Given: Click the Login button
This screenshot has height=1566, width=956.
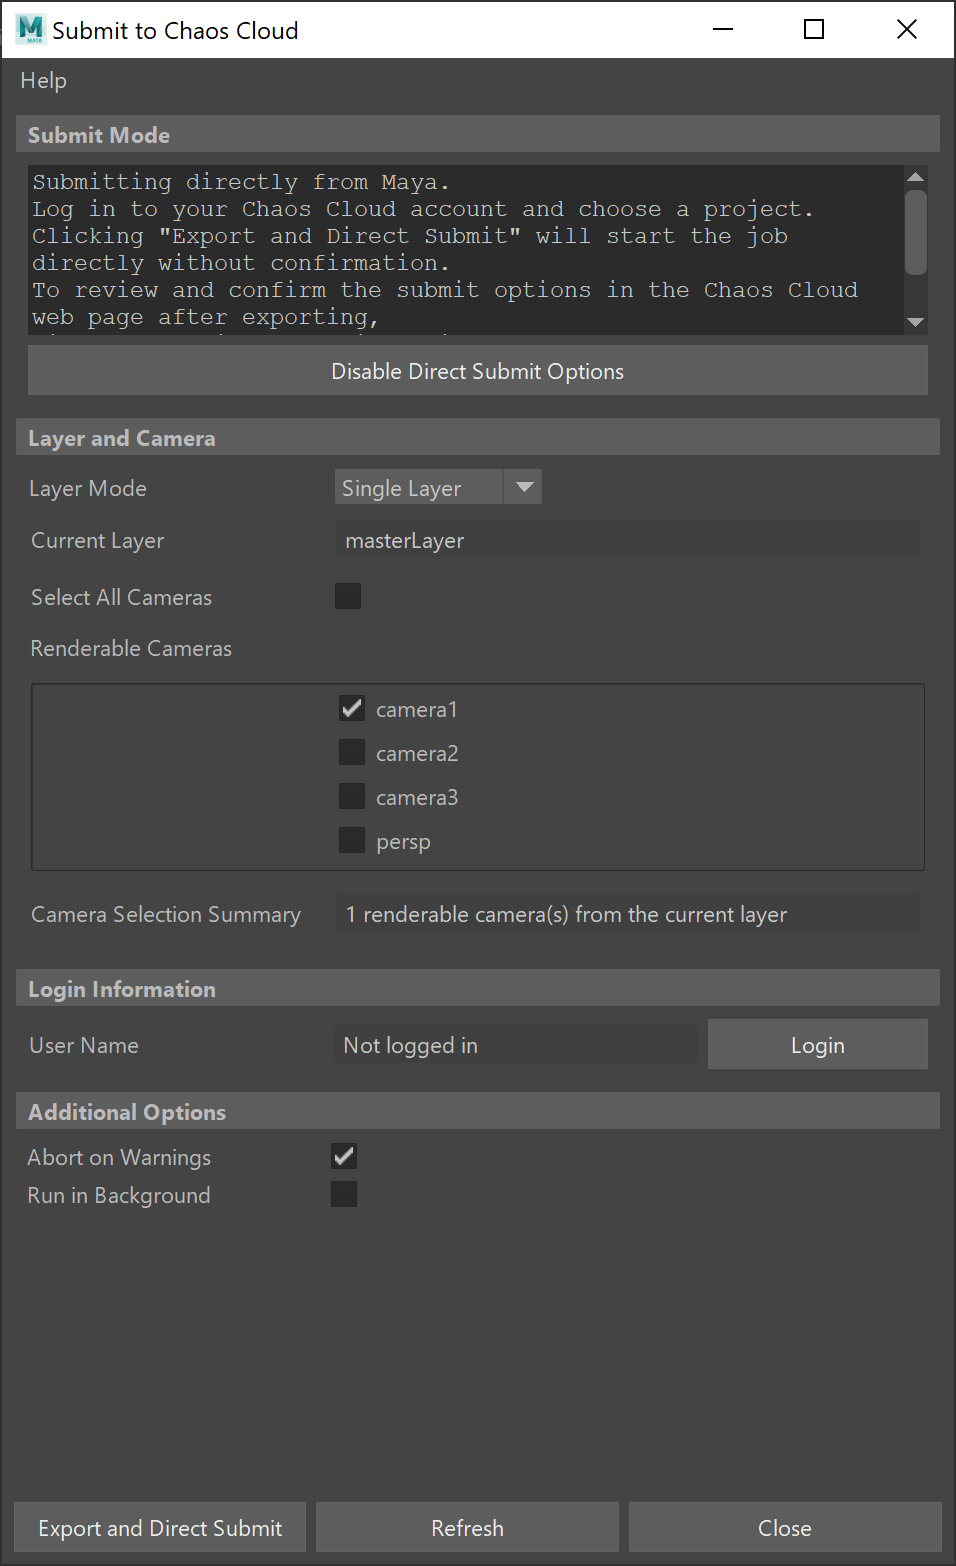Looking at the screenshot, I should tap(818, 1045).
